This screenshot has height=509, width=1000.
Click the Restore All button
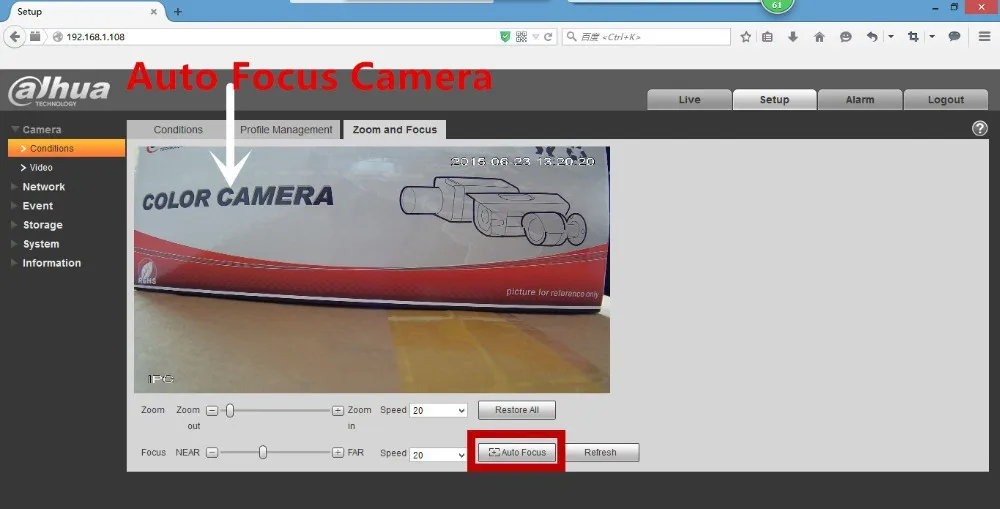(x=517, y=410)
